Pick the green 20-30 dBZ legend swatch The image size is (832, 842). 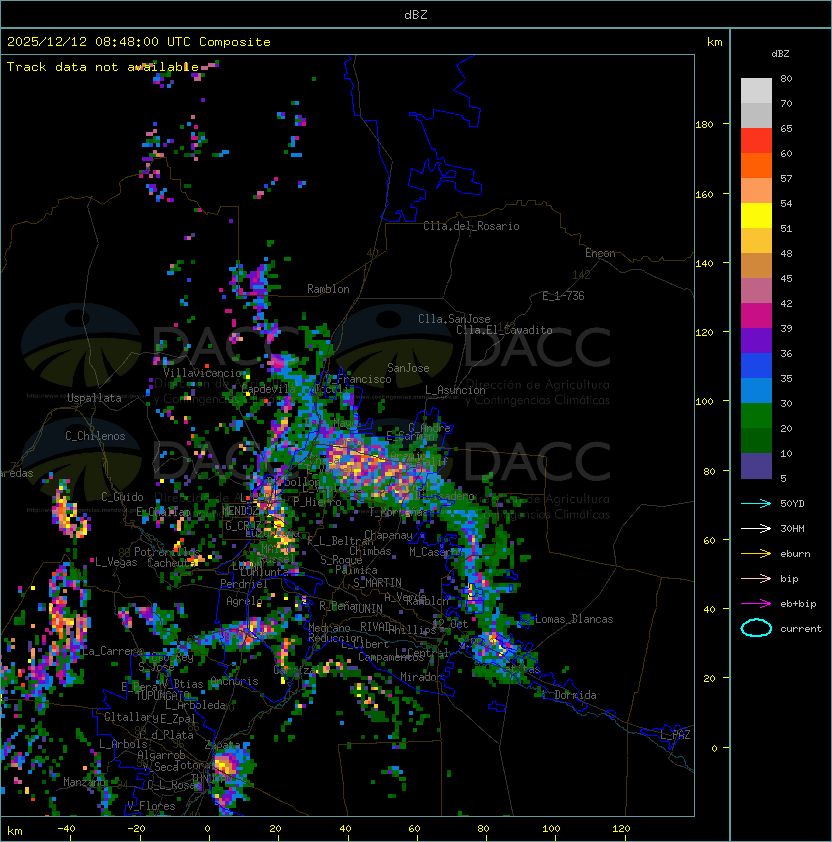(x=756, y=416)
